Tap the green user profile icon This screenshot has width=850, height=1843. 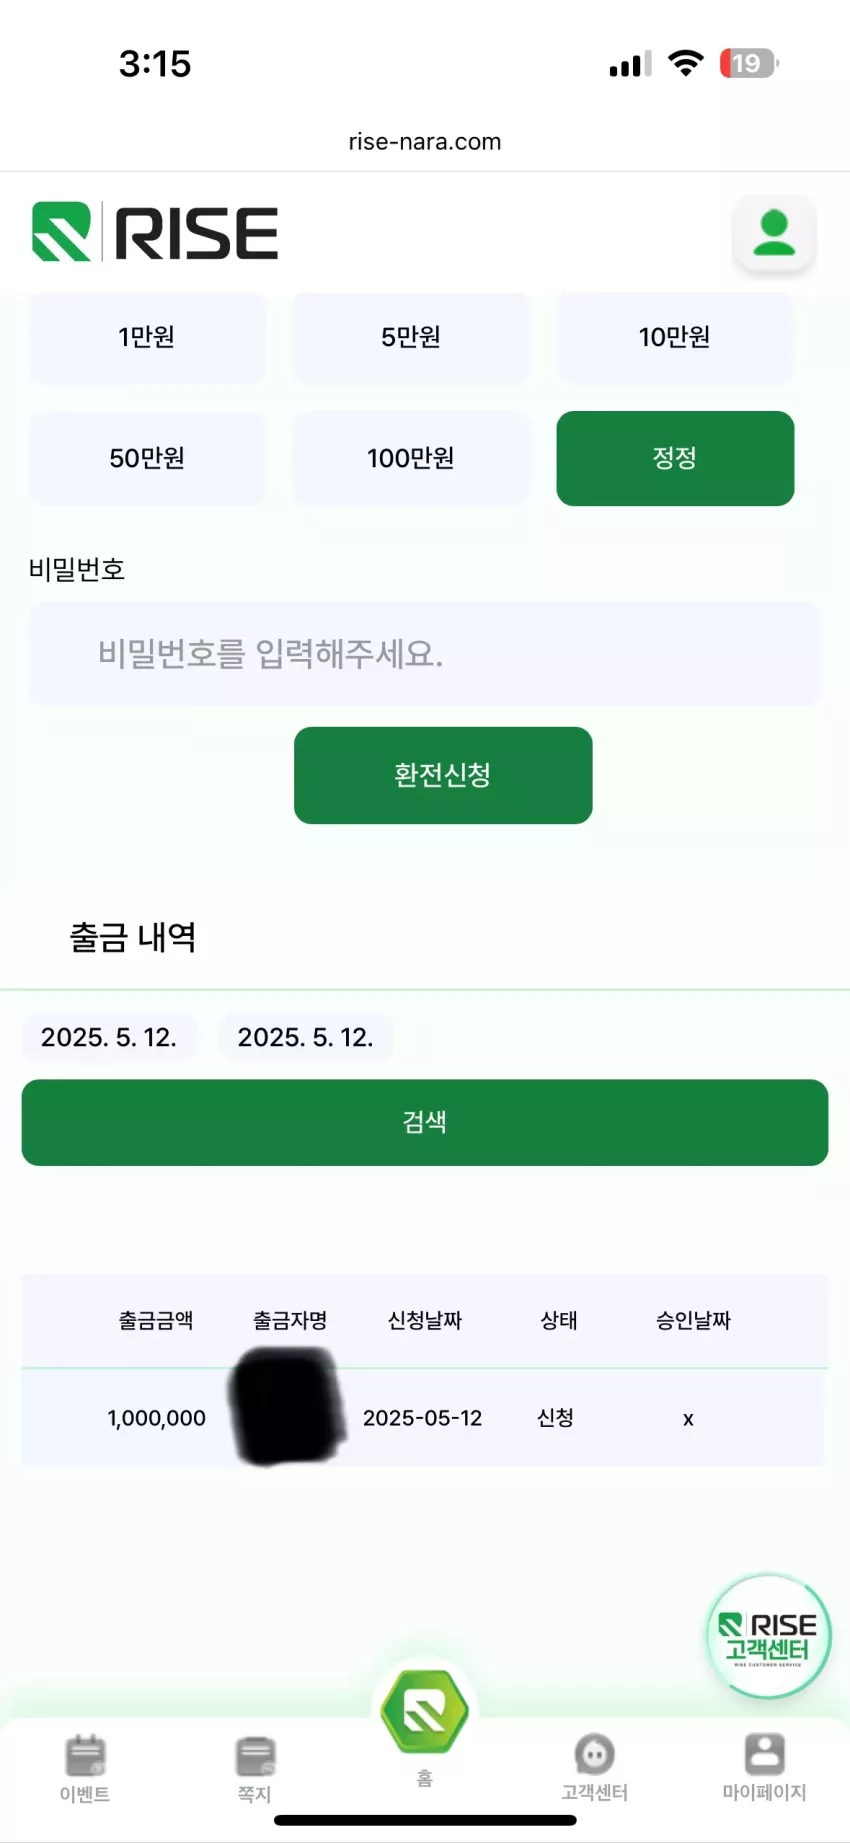[774, 233]
